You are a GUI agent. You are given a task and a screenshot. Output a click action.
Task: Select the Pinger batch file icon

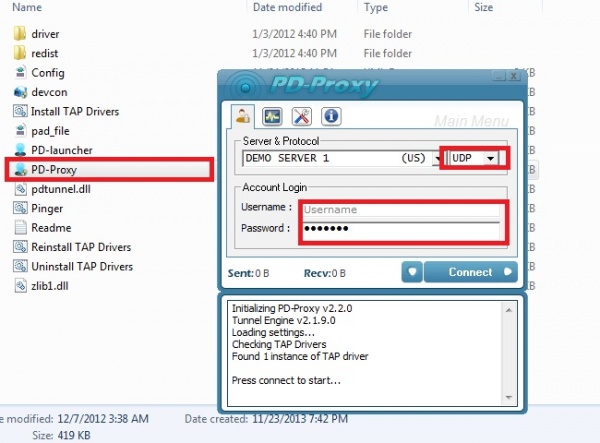click(x=20, y=208)
